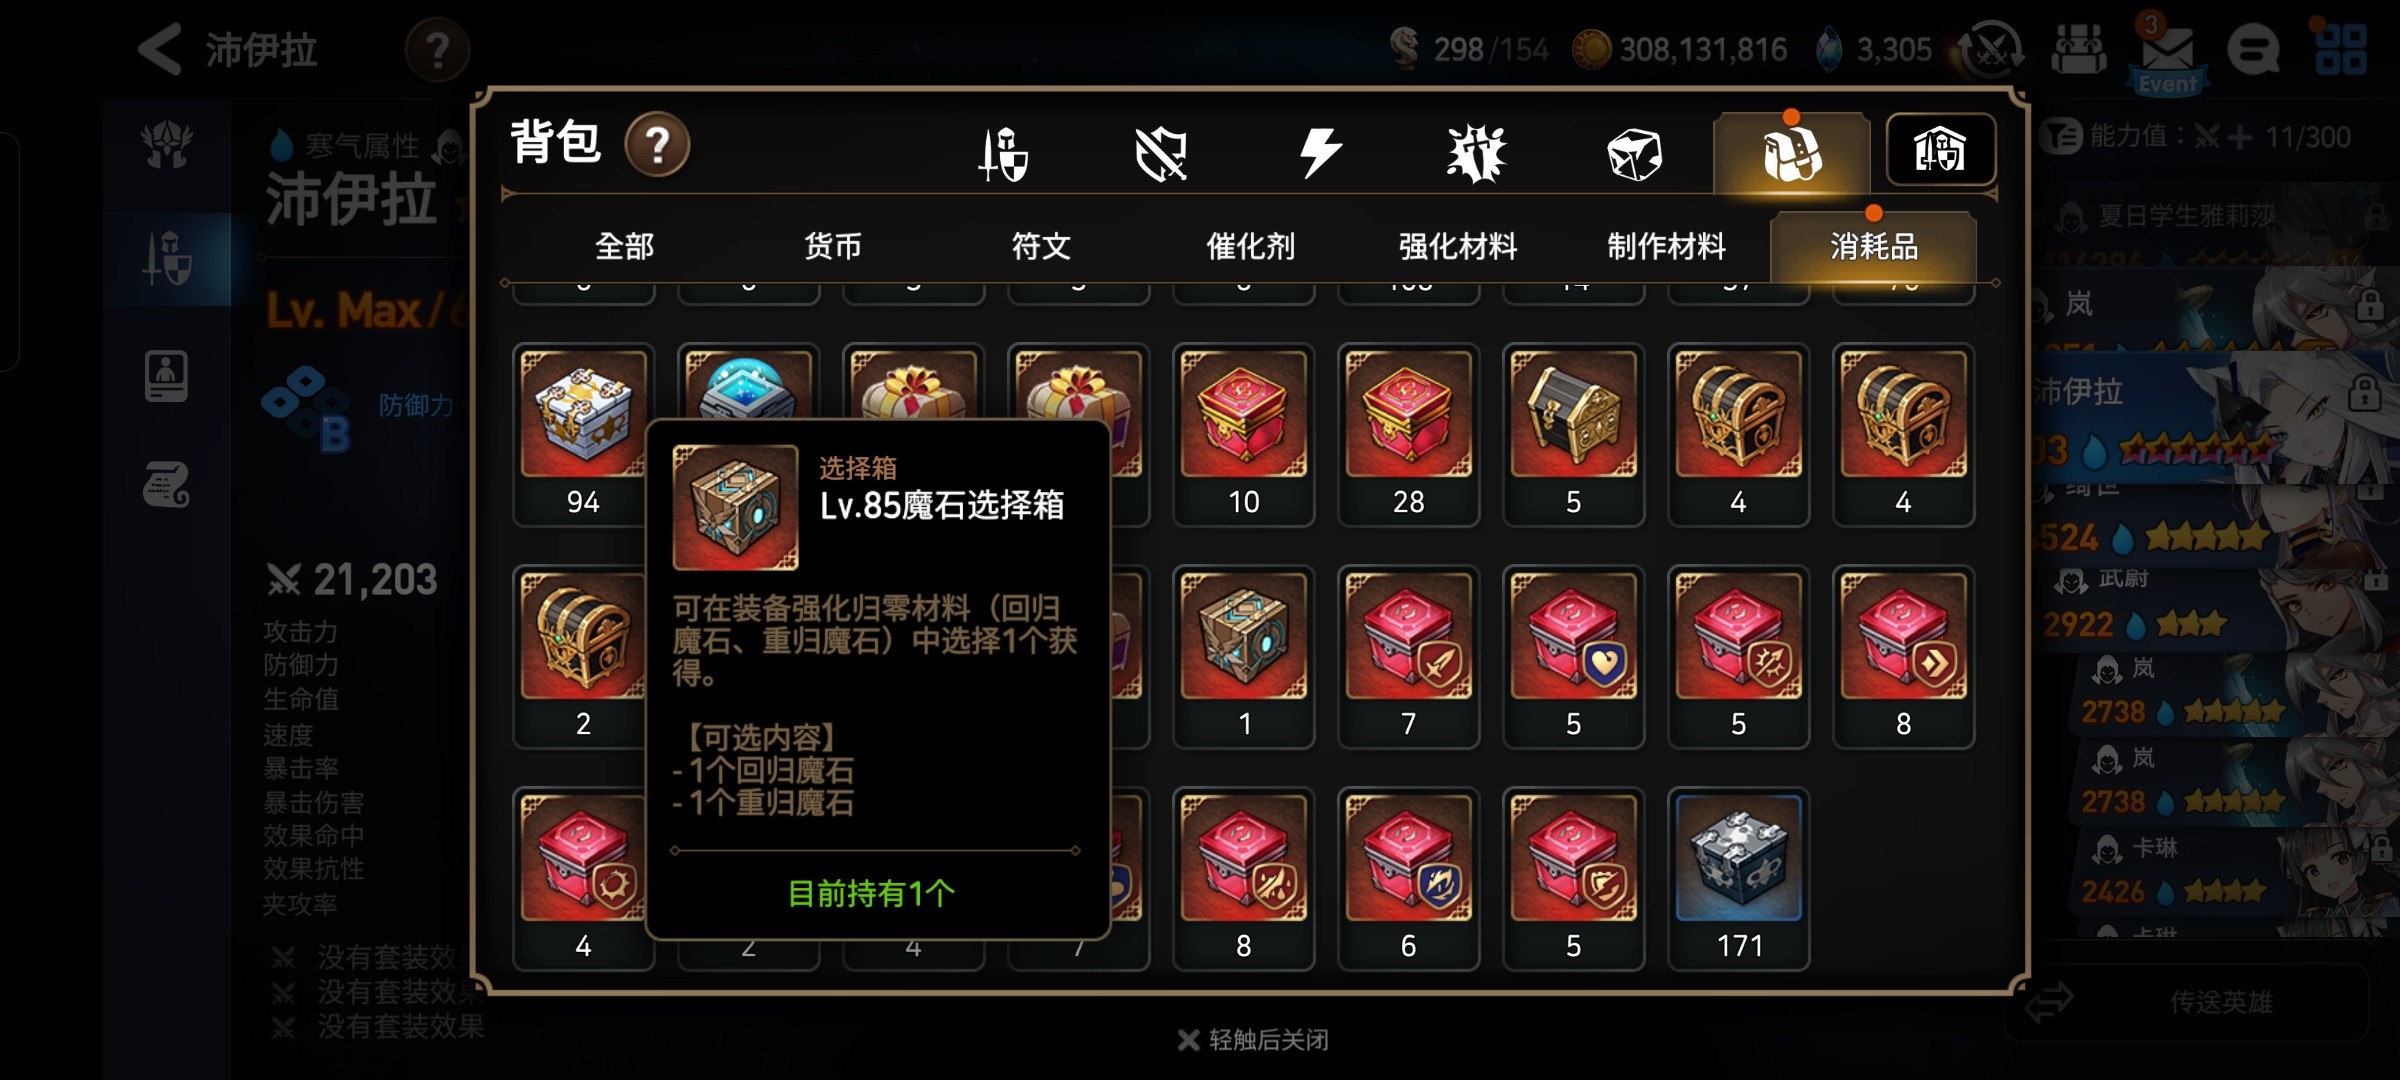Switch to the 货币 tab
2400x1080 pixels.
(832, 246)
